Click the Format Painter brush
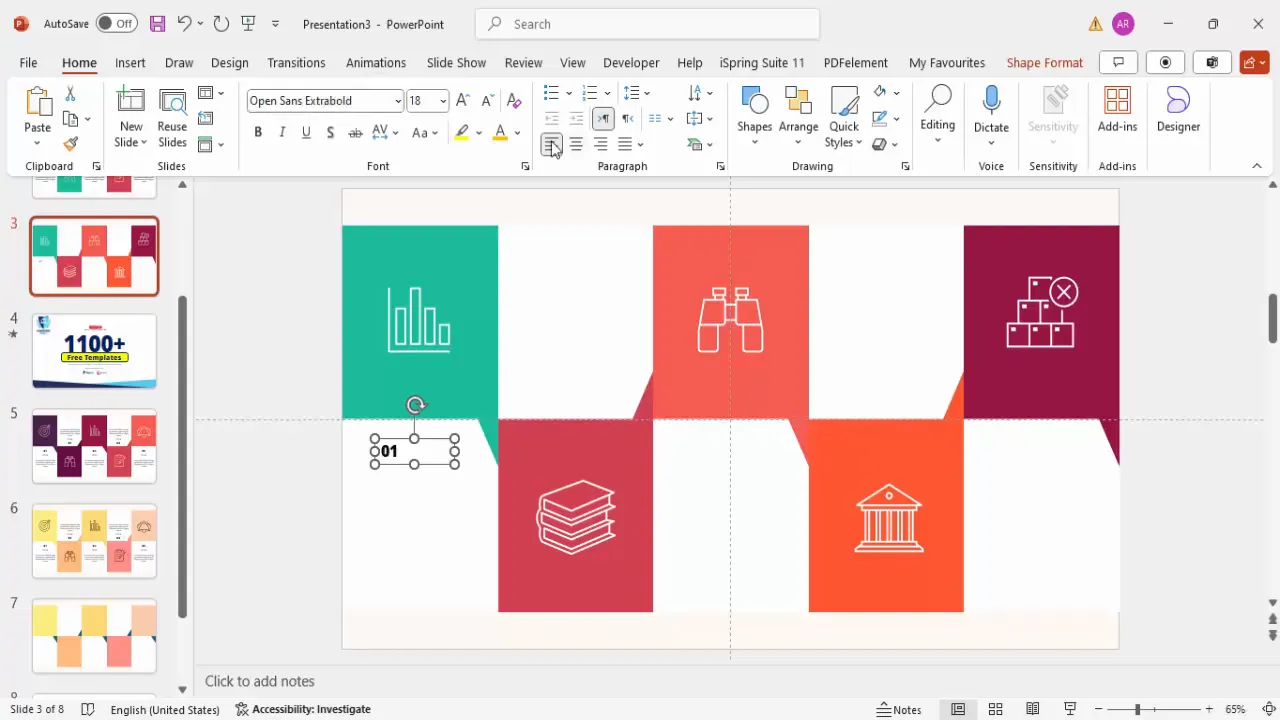Viewport: 1280px width, 720px height. point(70,144)
